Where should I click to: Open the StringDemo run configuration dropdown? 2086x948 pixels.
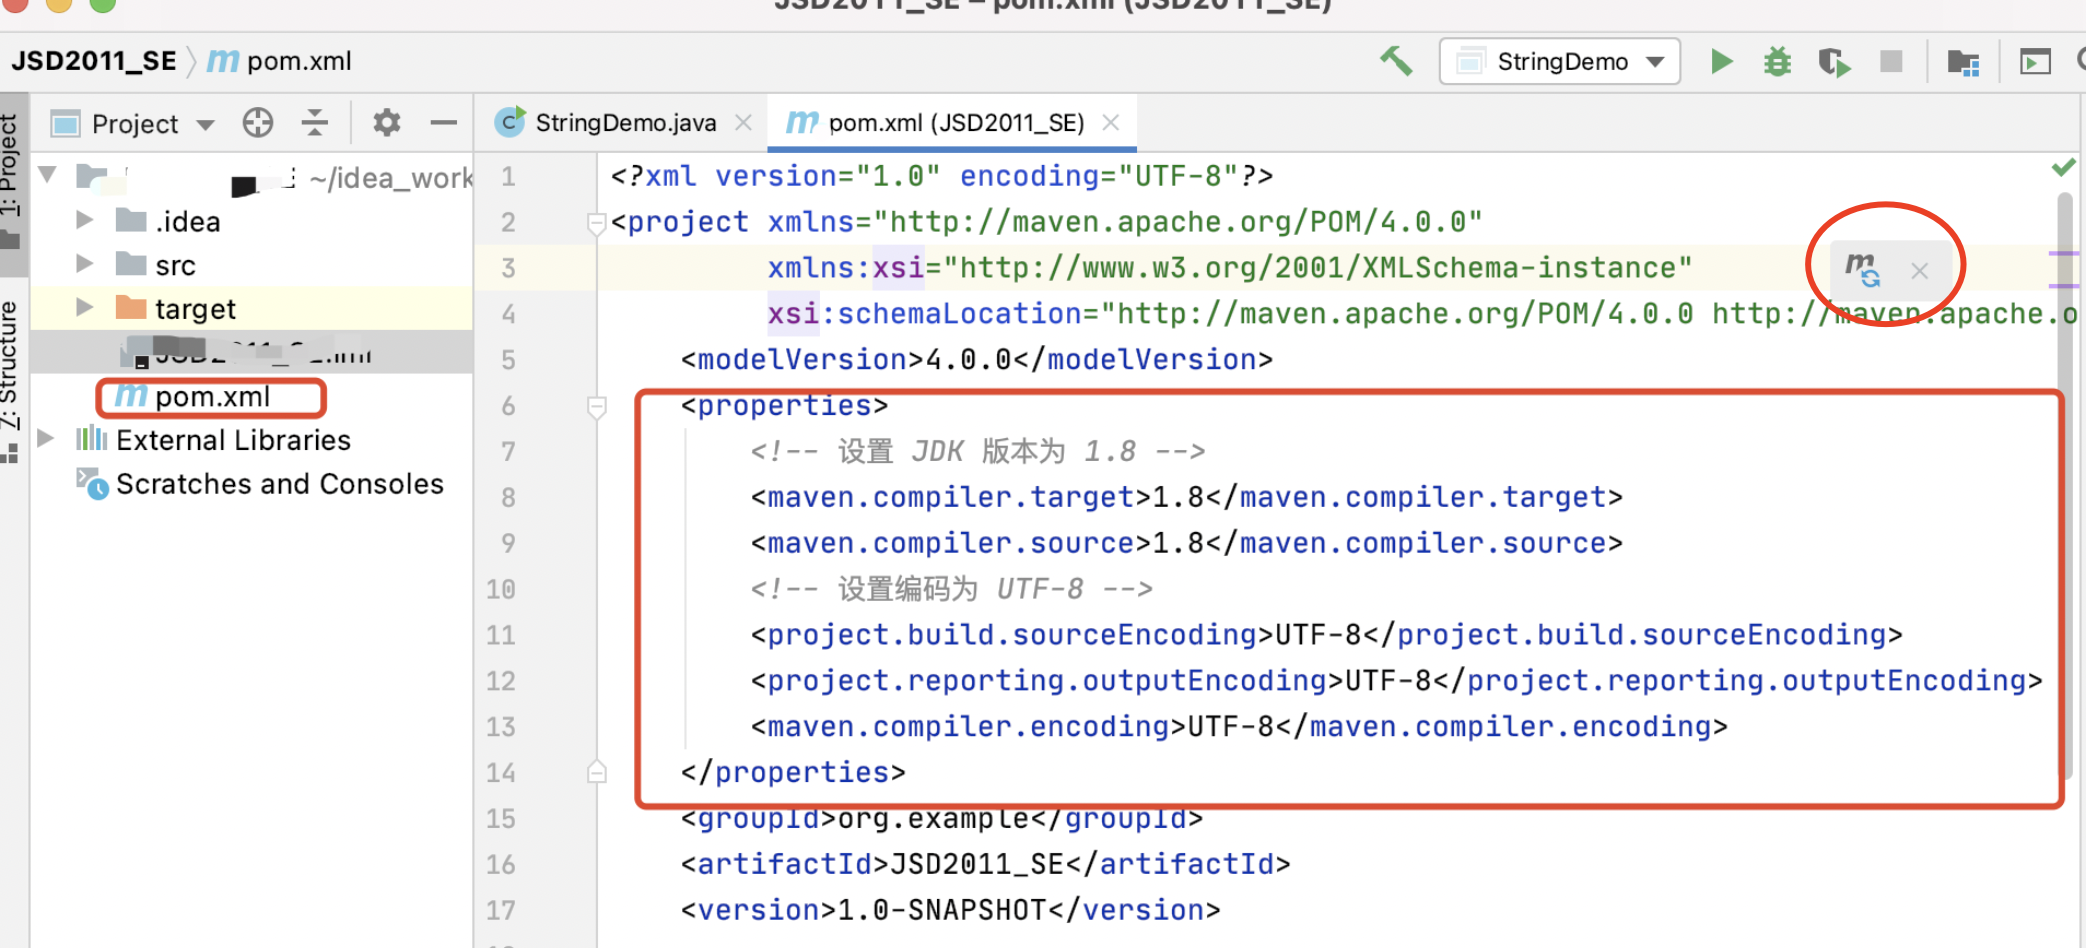[1559, 61]
